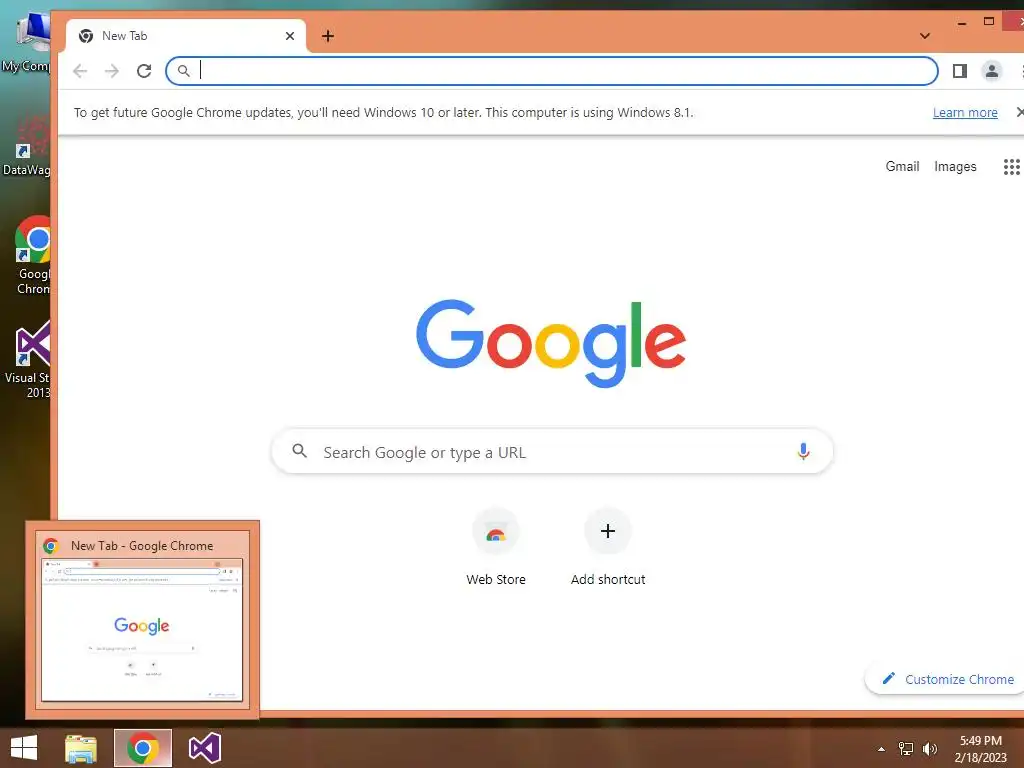Open the tab search dropdown chevron
This screenshot has width=1024, height=768.
click(925, 36)
